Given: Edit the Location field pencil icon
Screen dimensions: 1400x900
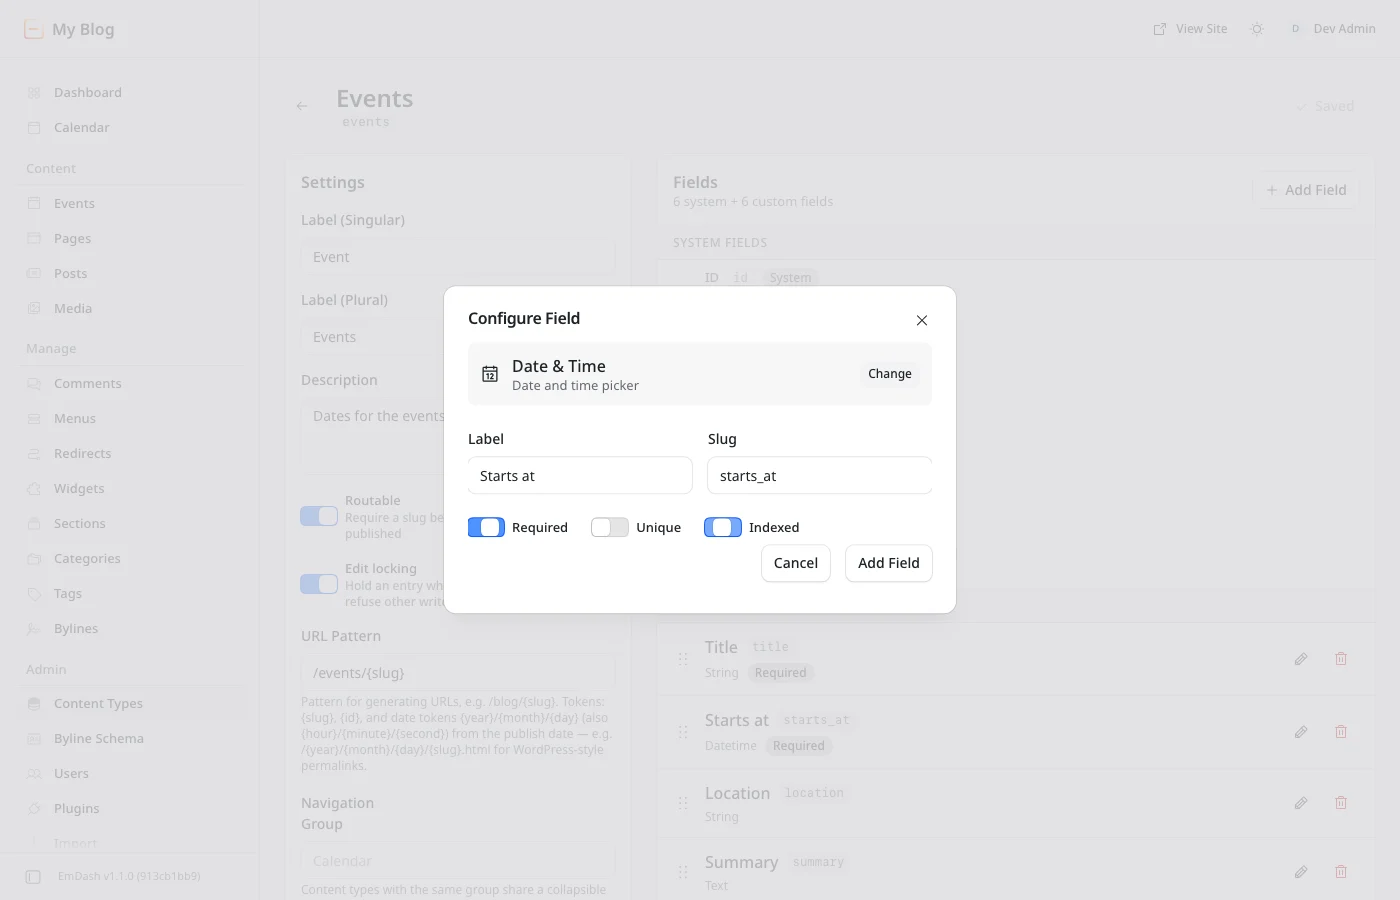Looking at the screenshot, I should tap(1301, 803).
